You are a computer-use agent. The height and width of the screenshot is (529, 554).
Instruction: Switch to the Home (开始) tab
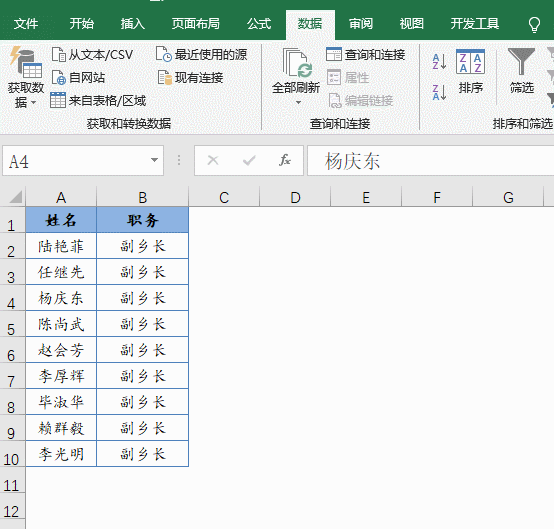pos(82,24)
